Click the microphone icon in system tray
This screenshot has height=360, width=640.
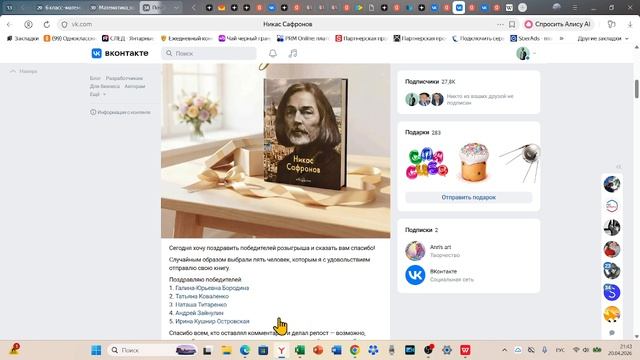pyautogui.click(x=544, y=350)
